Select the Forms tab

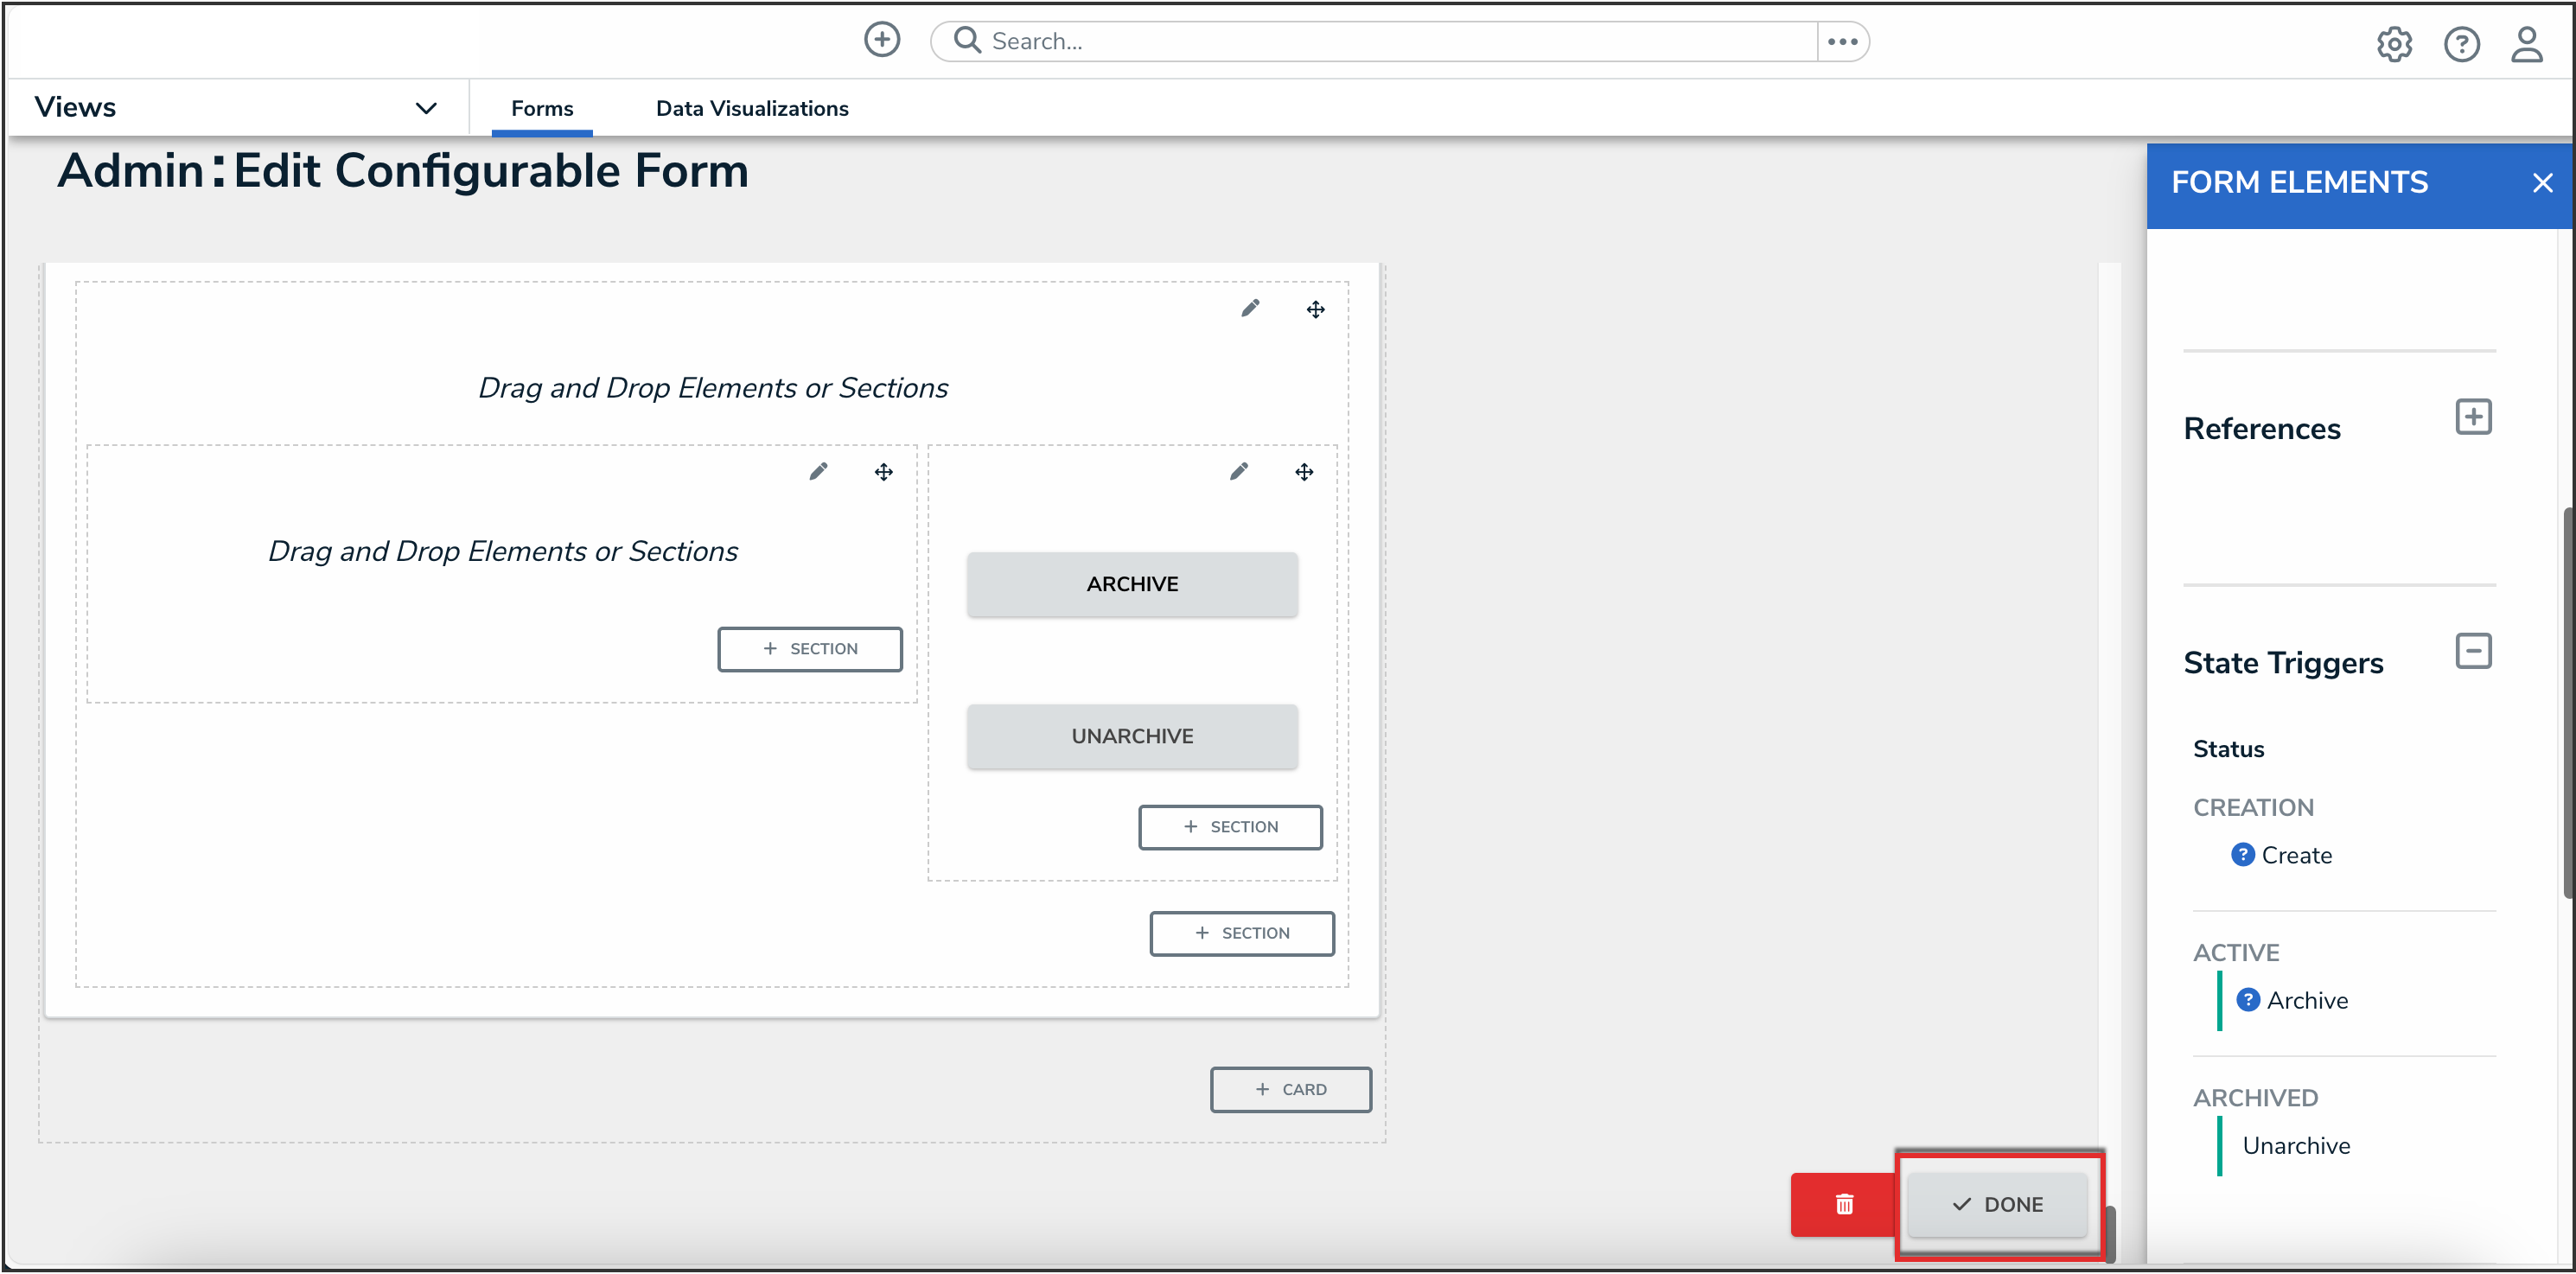click(x=541, y=108)
